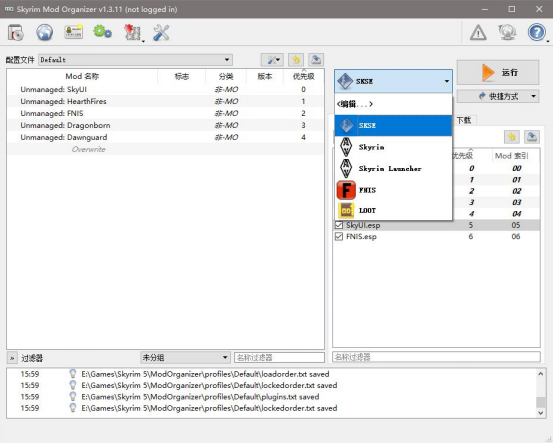Click the 运行 run button
The height and width of the screenshot is (446, 553).
tap(498, 72)
